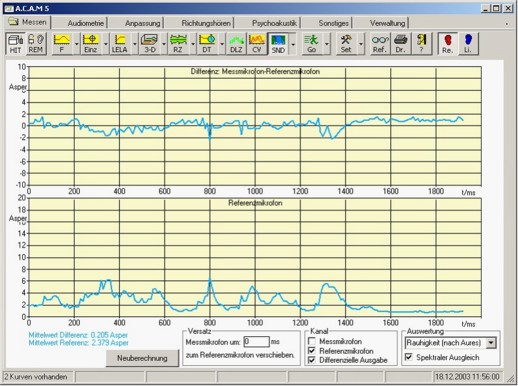This screenshot has width=518, height=386.
Task: Click the date and time in status bar
Action: (467, 377)
